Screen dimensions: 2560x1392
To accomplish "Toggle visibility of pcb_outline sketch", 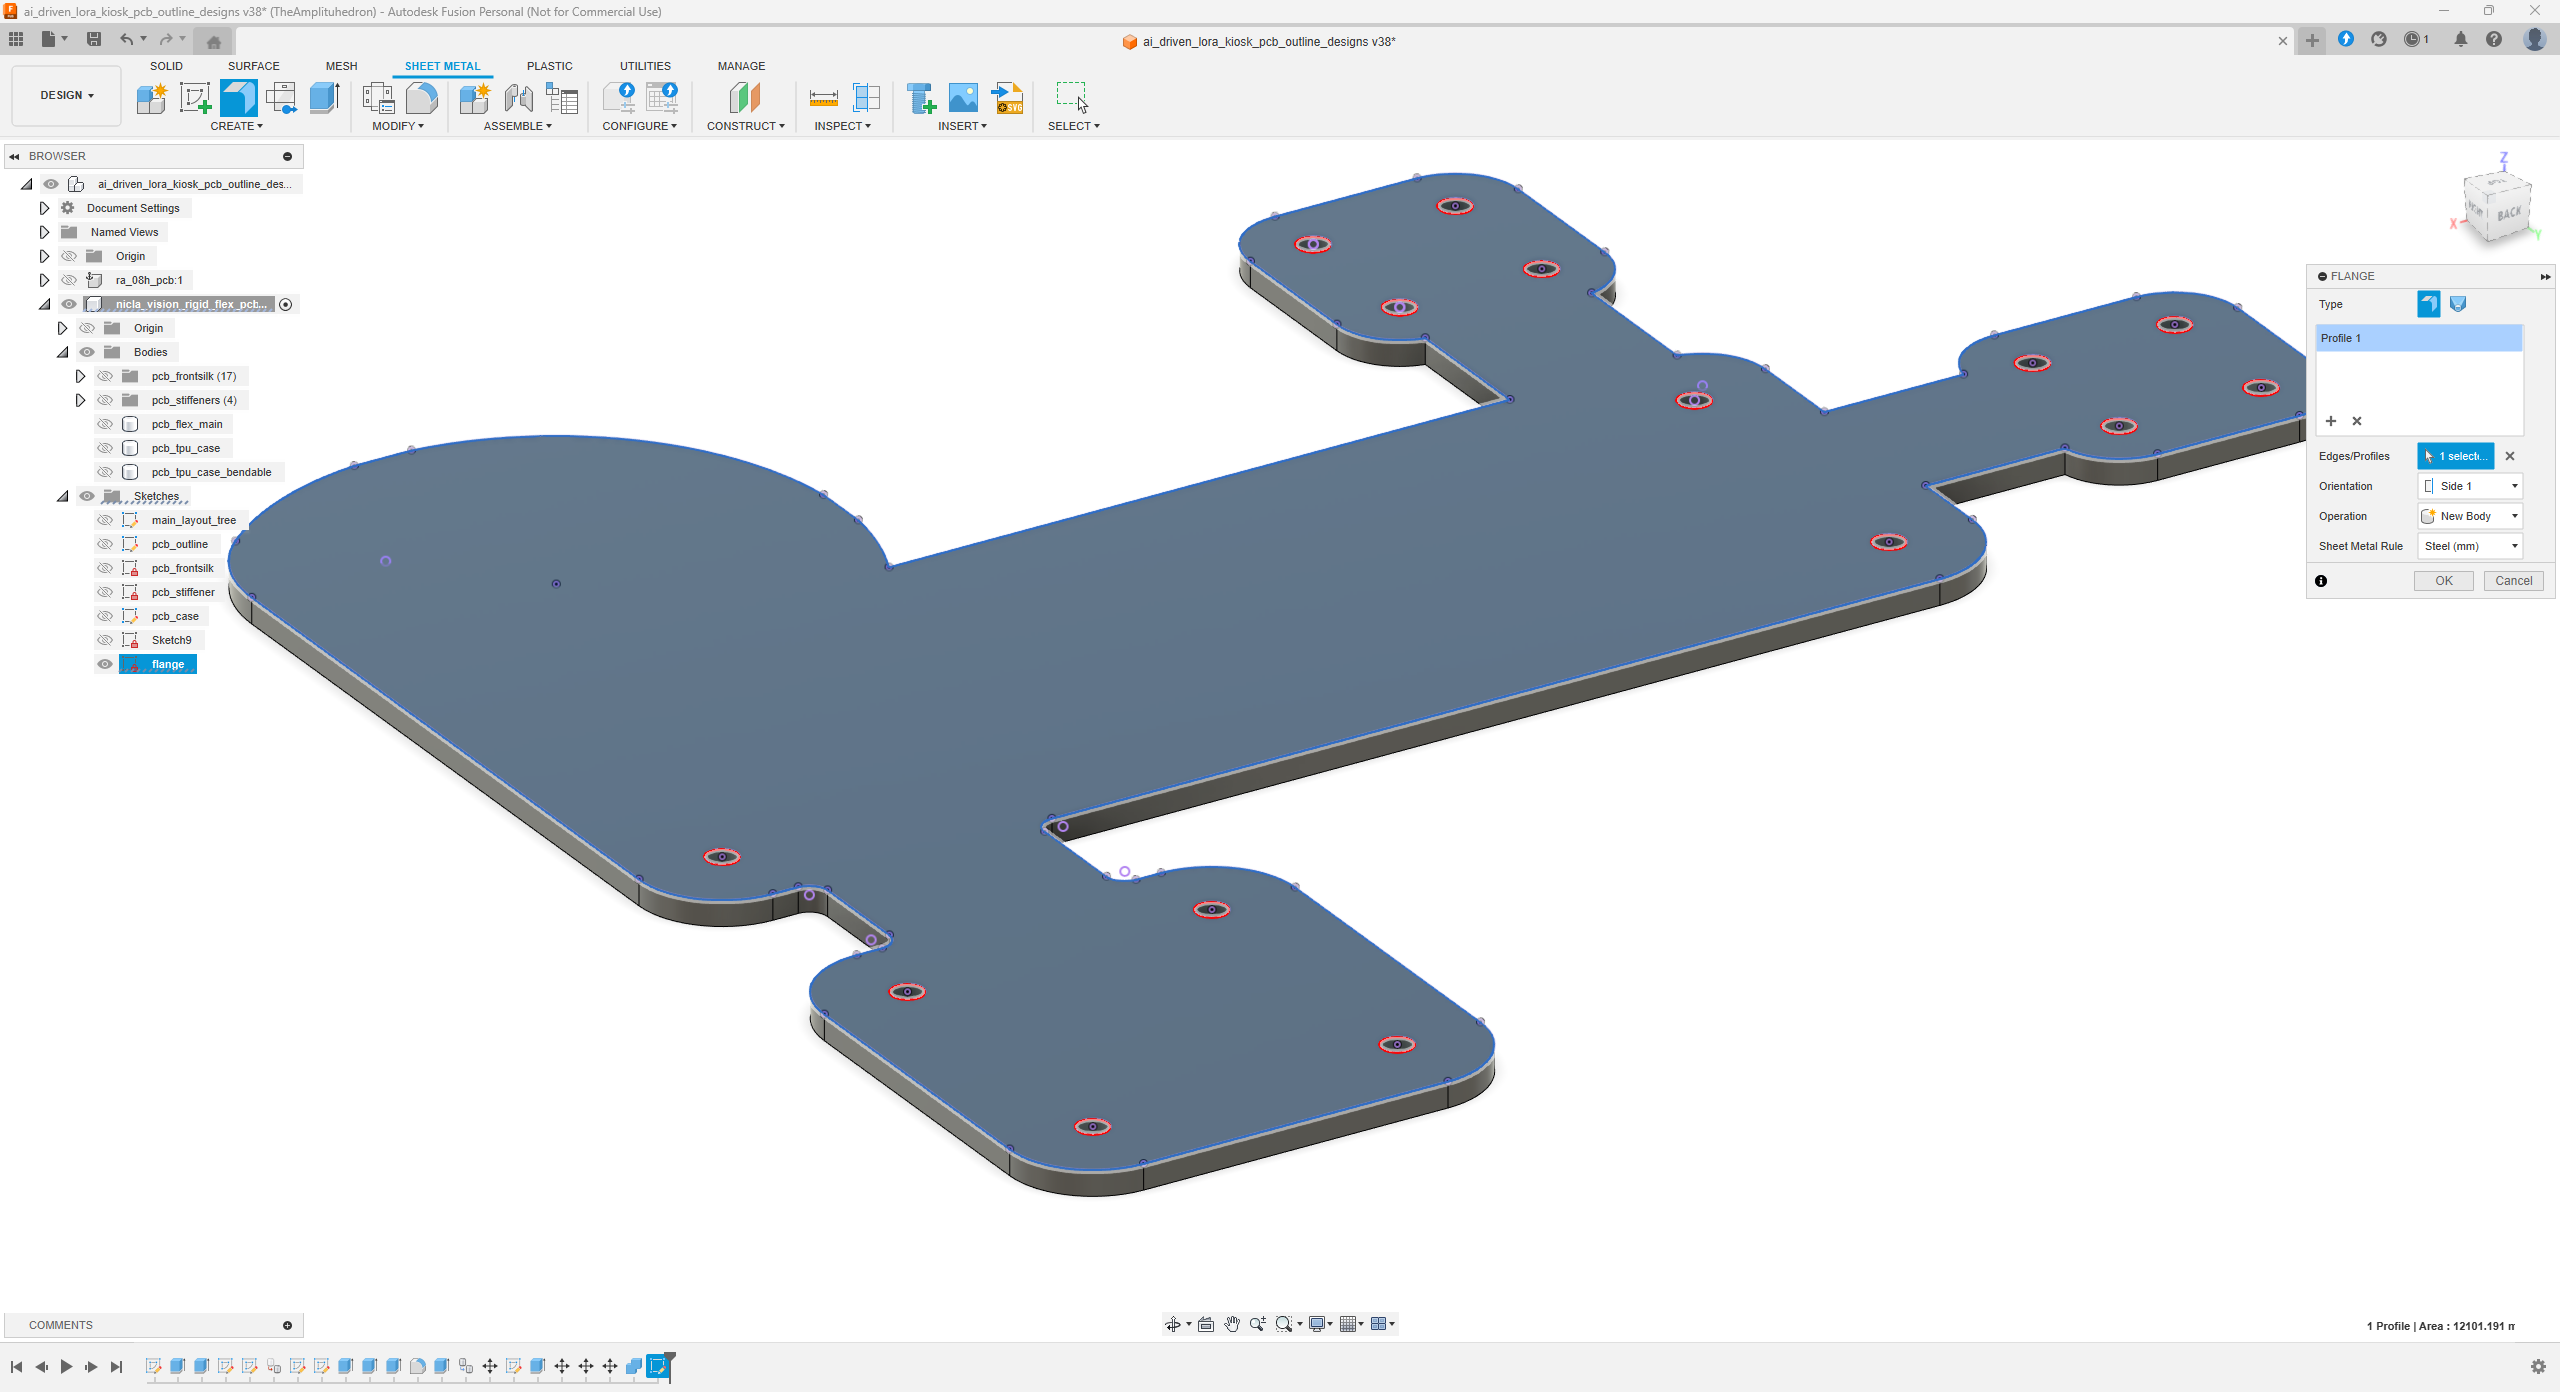I will pyautogui.click(x=105, y=544).
